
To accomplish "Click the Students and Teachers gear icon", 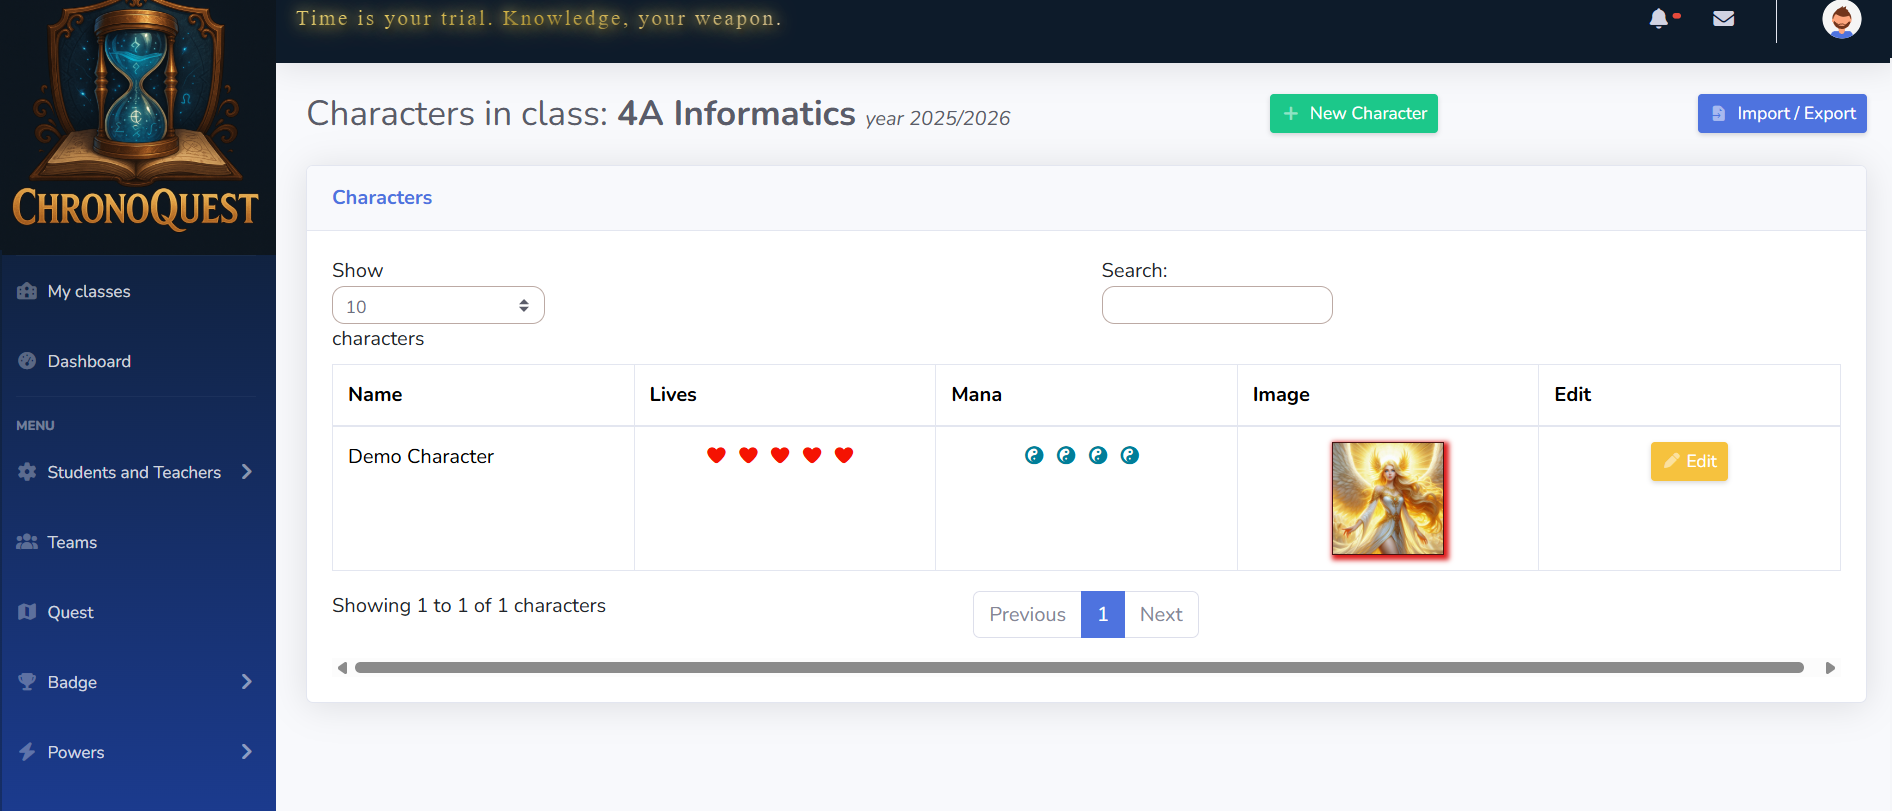I will (x=27, y=472).
